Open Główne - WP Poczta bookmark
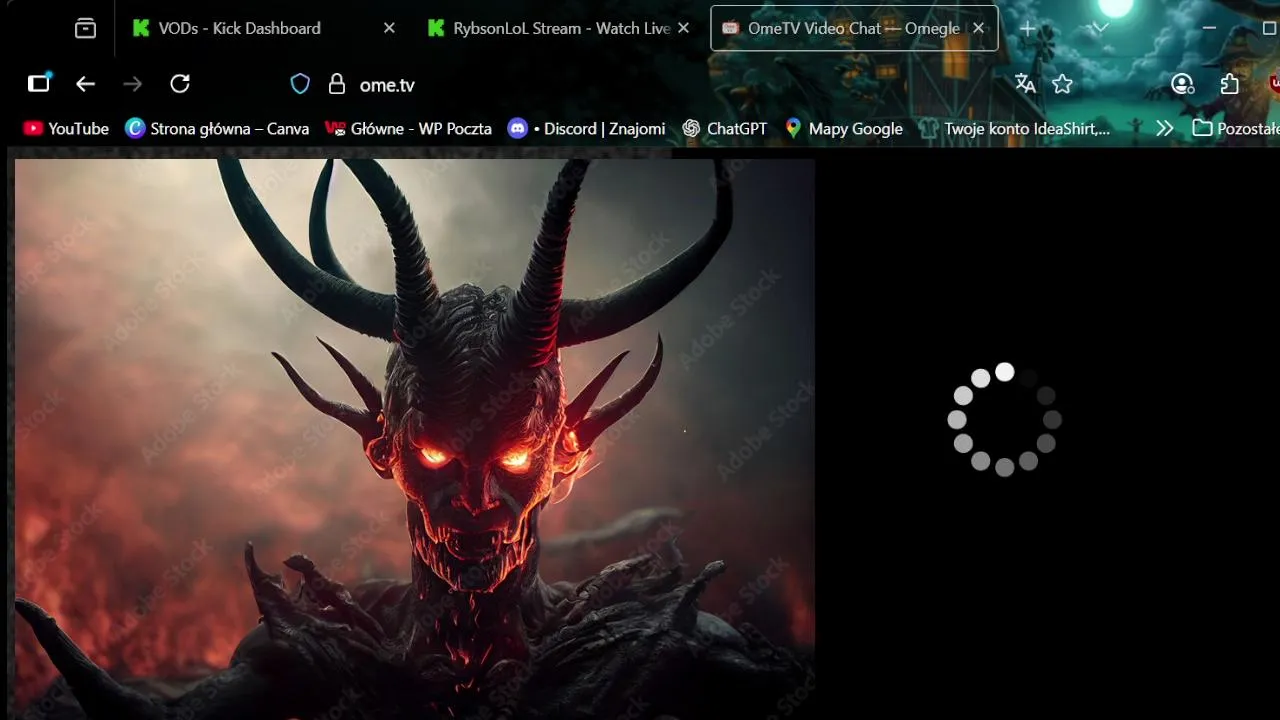This screenshot has width=1280, height=720. pyautogui.click(x=409, y=128)
